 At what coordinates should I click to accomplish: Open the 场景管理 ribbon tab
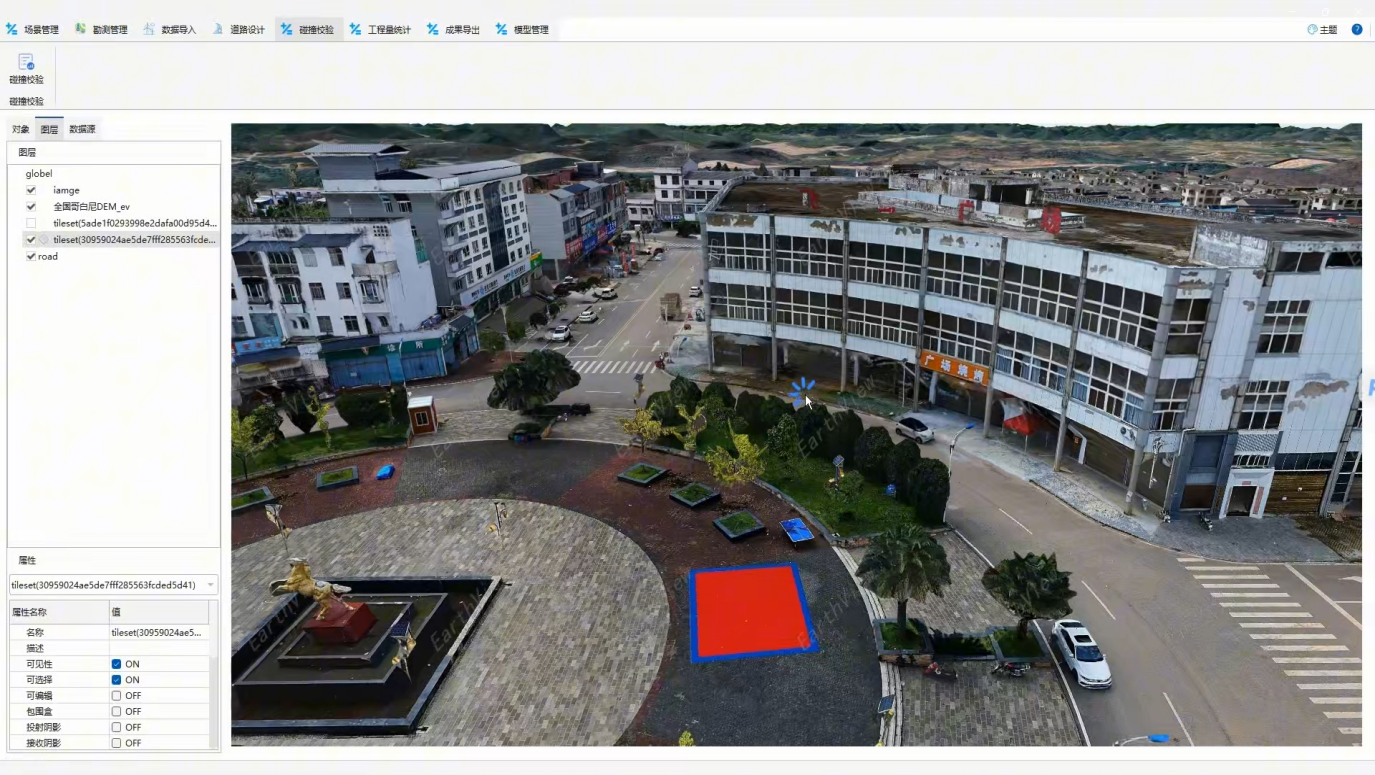click(x=33, y=30)
